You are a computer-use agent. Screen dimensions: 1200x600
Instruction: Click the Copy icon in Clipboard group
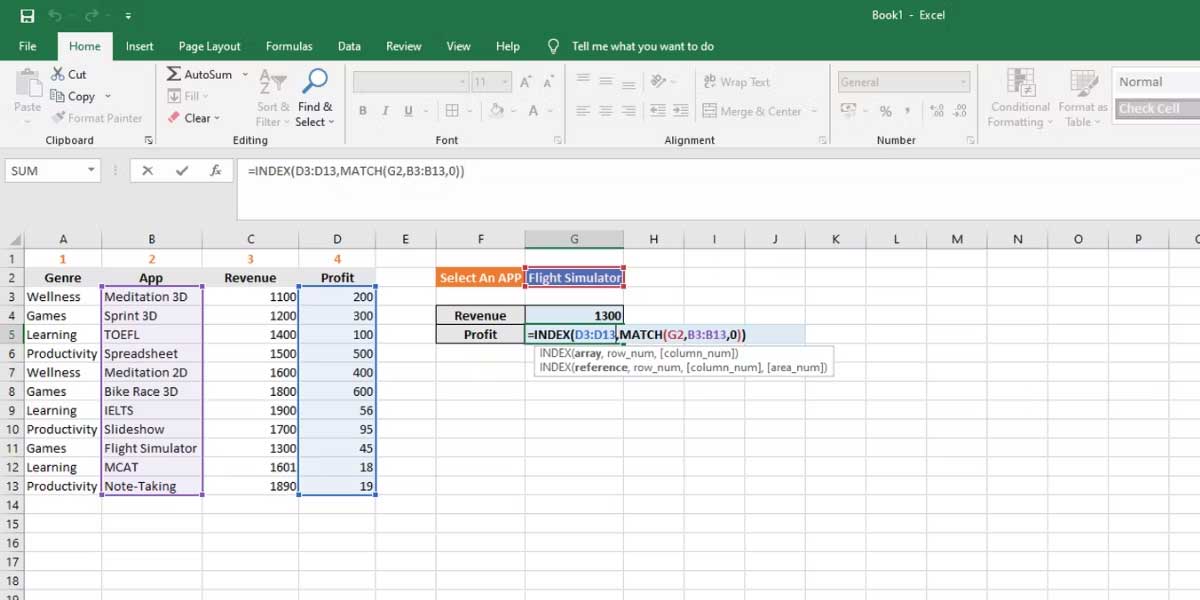(58, 96)
